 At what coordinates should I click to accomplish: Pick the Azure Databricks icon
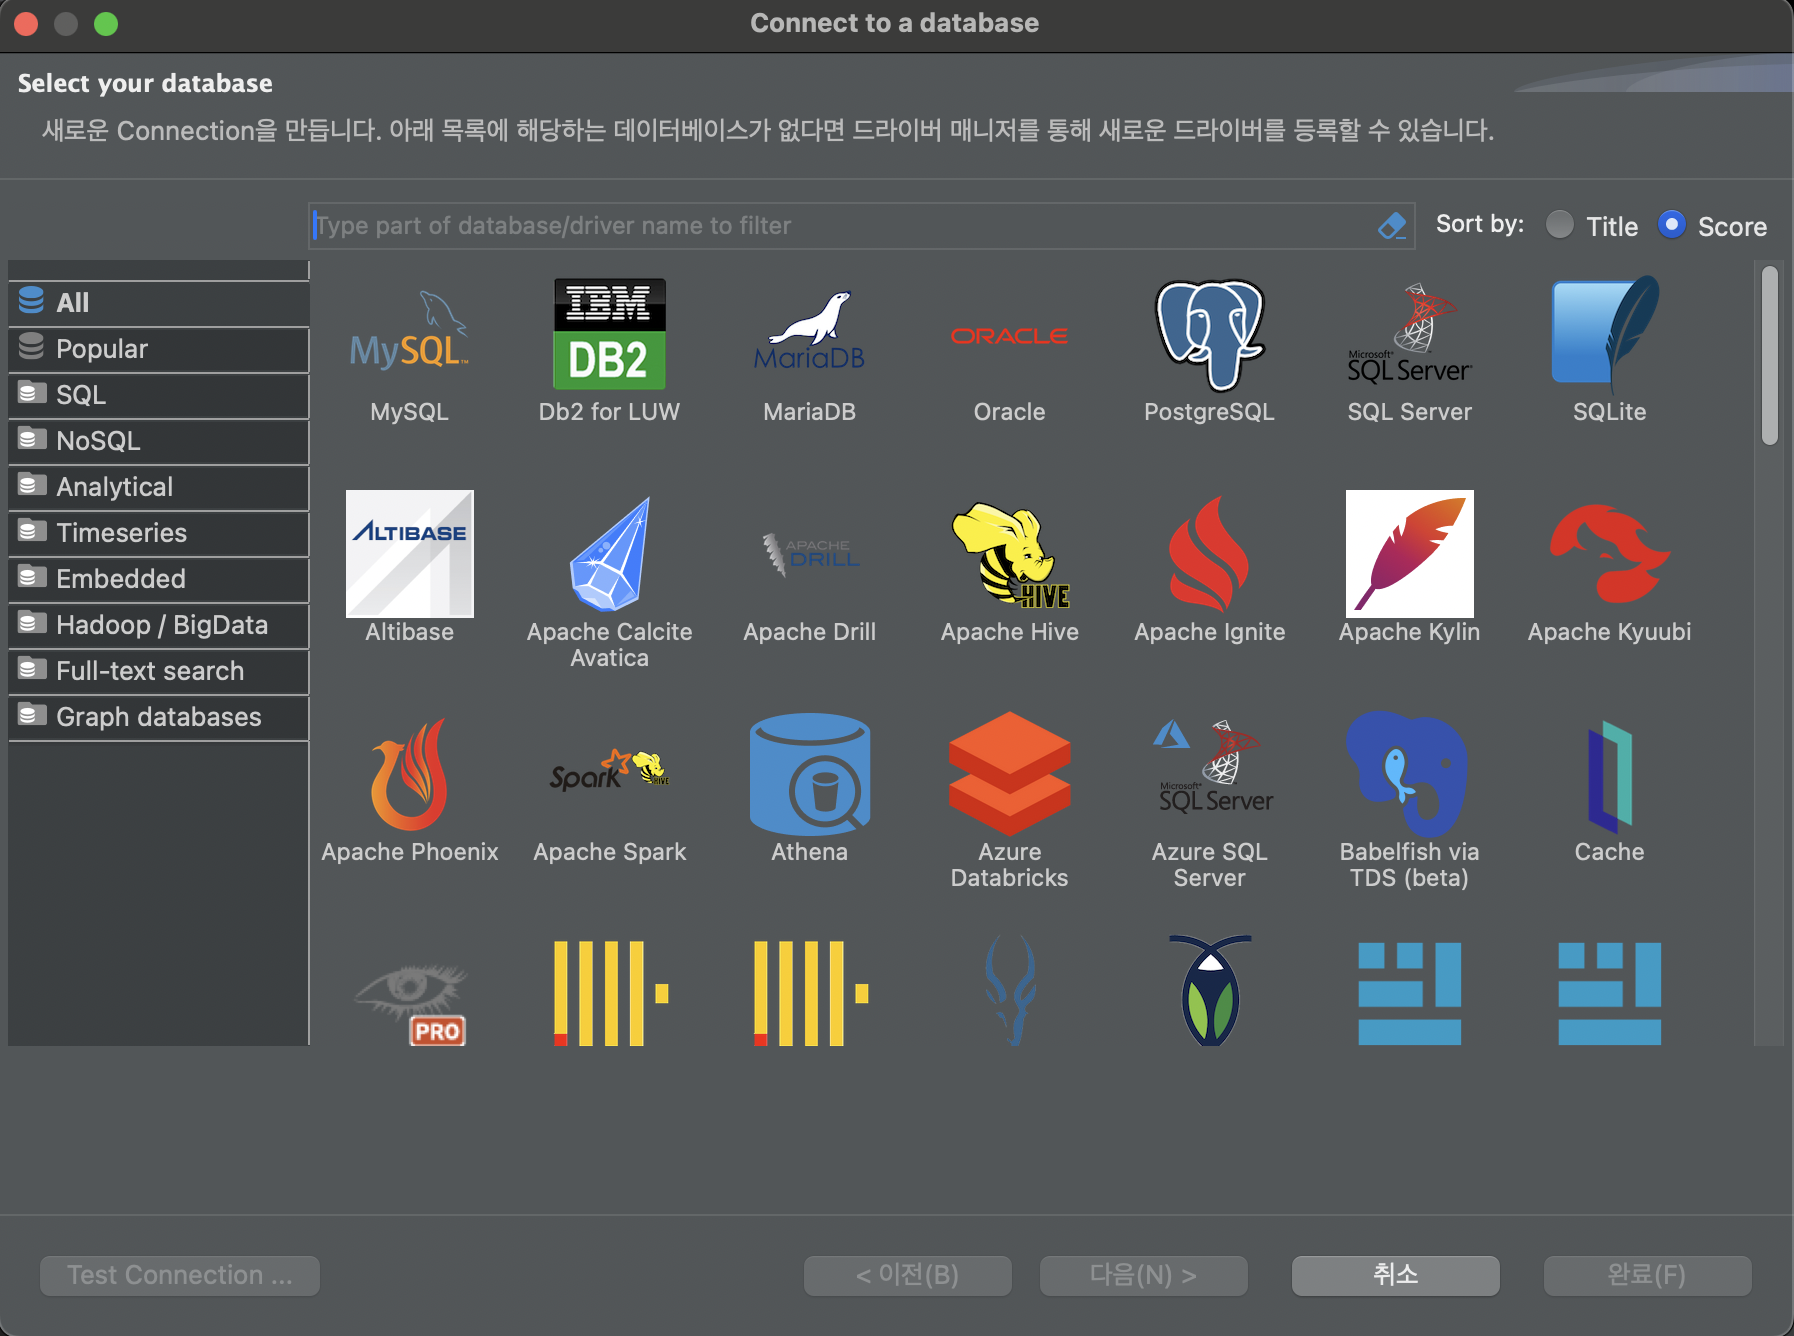coord(1009,774)
